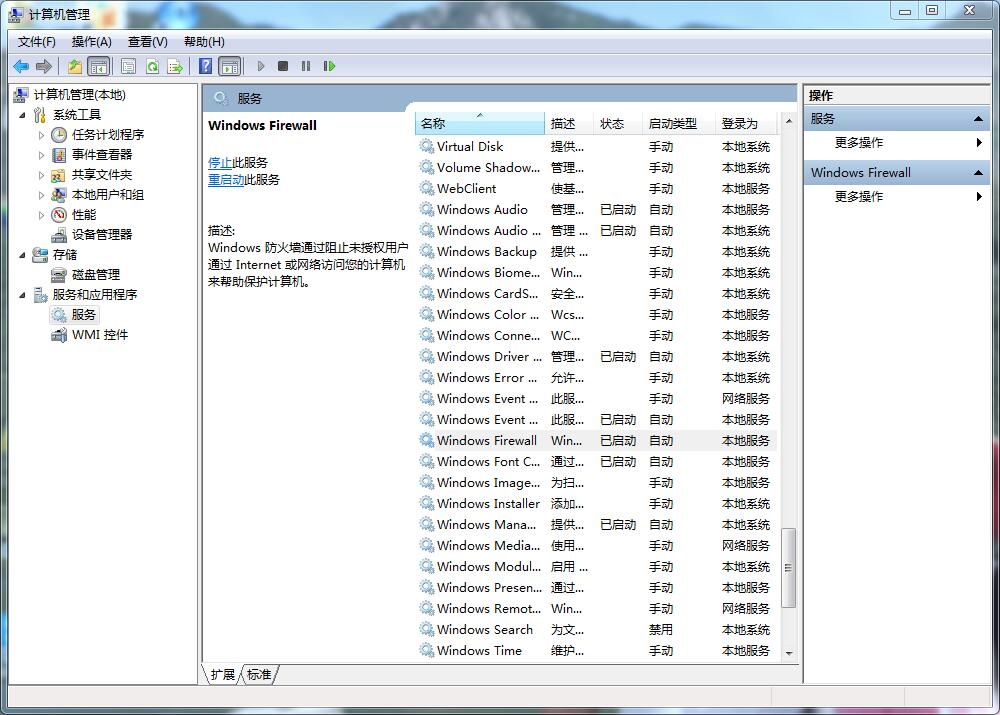Expand the 任务计划程序 tree node
Image resolution: width=1000 pixels, height=715 pixels.
pos(41,135)
